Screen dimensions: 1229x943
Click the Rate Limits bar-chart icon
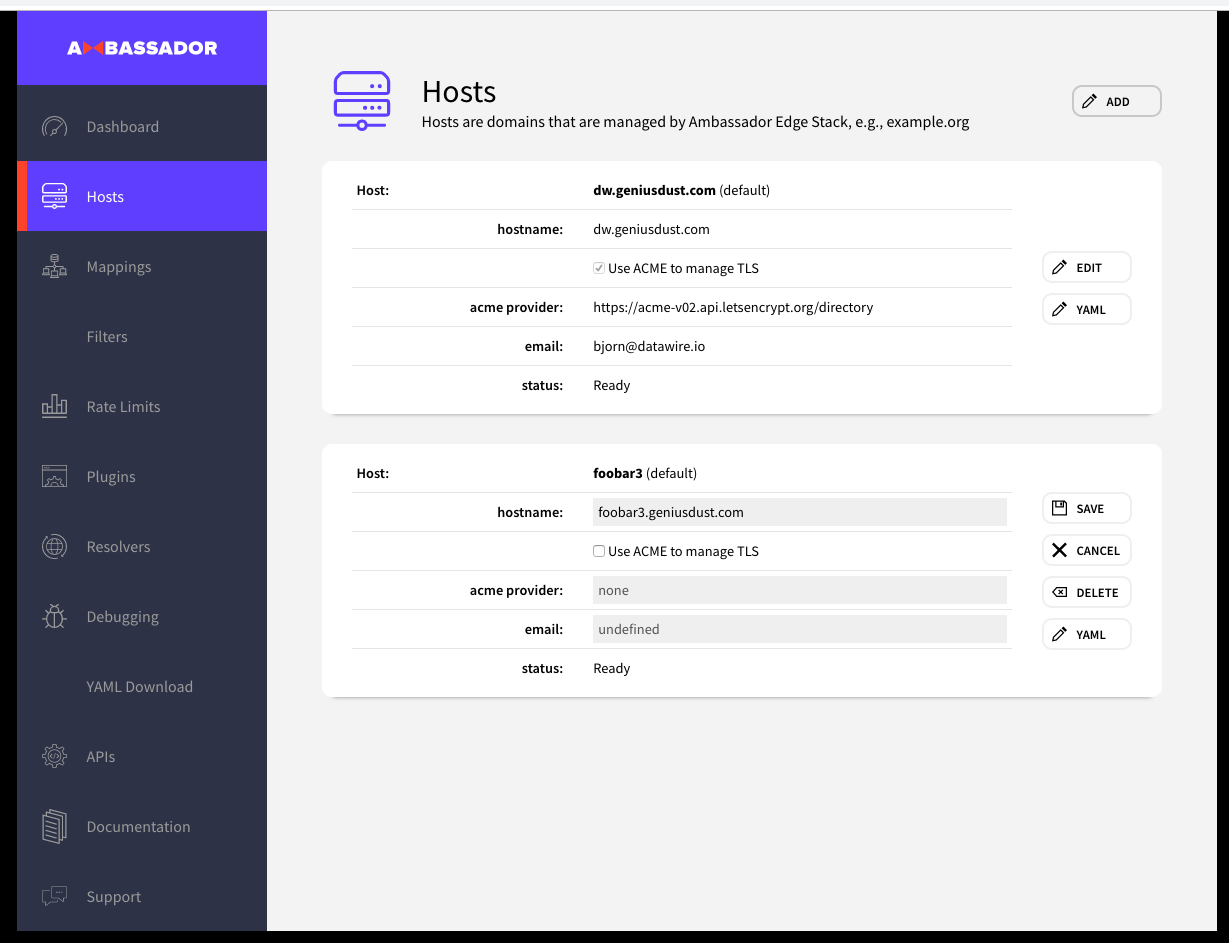[x=54, y=406]
